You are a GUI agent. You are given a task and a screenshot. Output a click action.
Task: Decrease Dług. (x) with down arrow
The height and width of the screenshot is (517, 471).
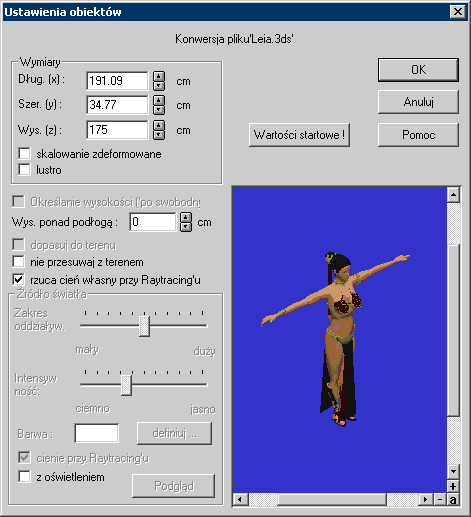pos(159,86)
